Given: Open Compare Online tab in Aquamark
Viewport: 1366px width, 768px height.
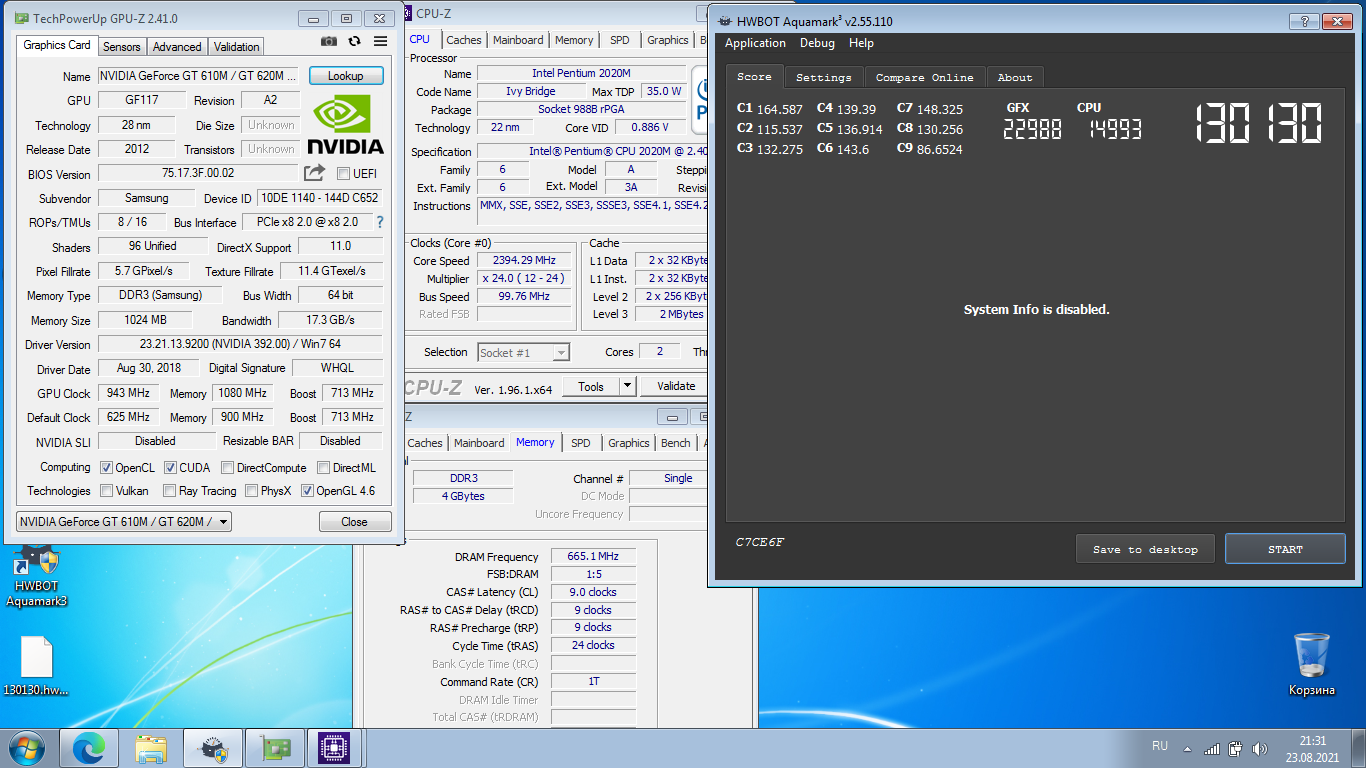Looking at the screenshot, I should coord(925,77).
